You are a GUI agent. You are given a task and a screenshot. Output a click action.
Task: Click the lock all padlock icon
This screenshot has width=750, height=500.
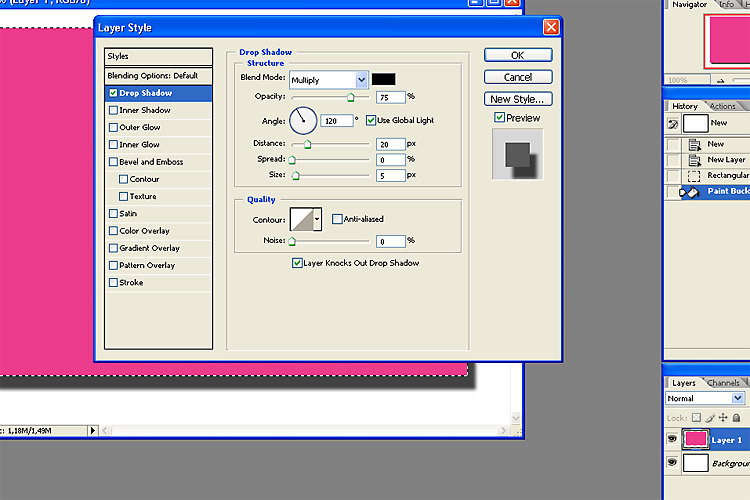(x=737, y=418)
